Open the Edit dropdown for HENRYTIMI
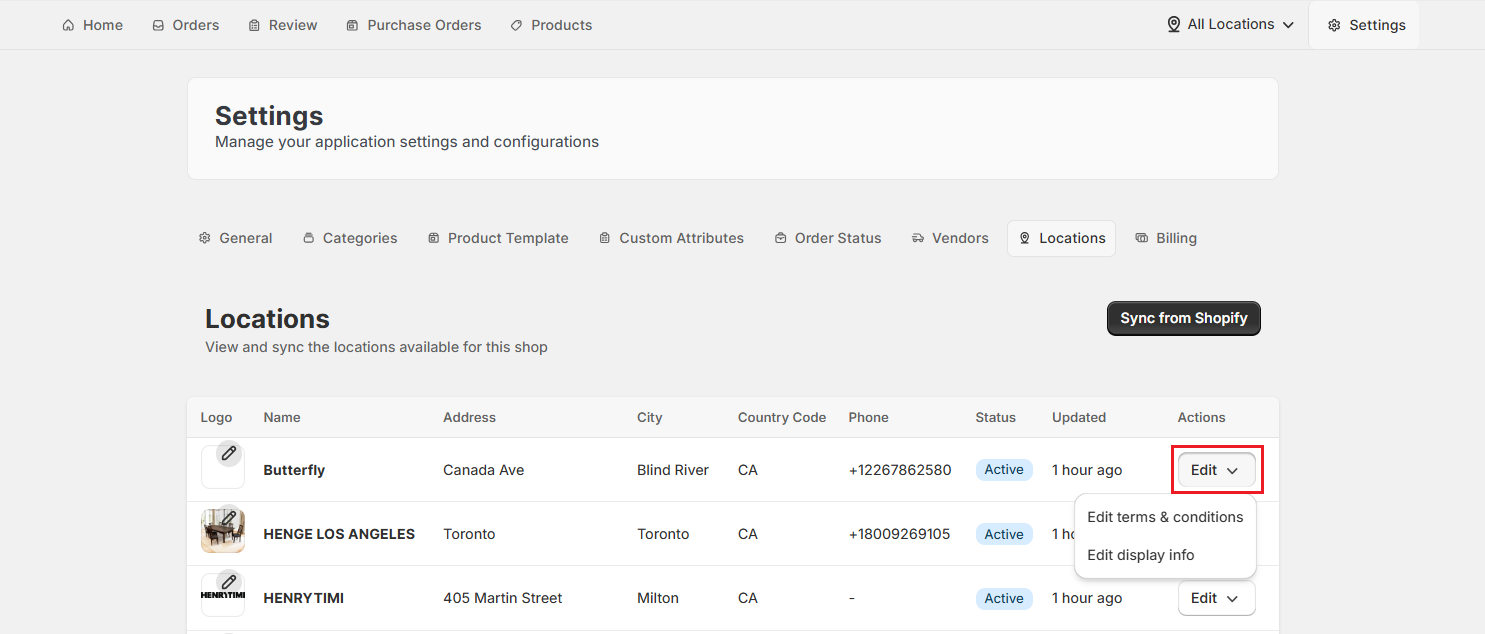The width and height of the screenshot is (1485, 634). tap(1216, 598)
